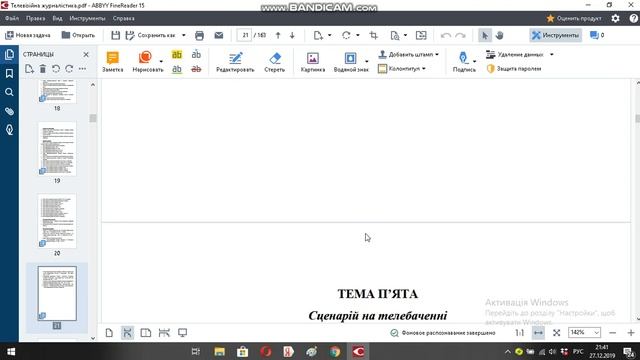This screenshot has width=640, height=360.
Task: Open the Attachments paperclip panel
Action: [9, 111]
